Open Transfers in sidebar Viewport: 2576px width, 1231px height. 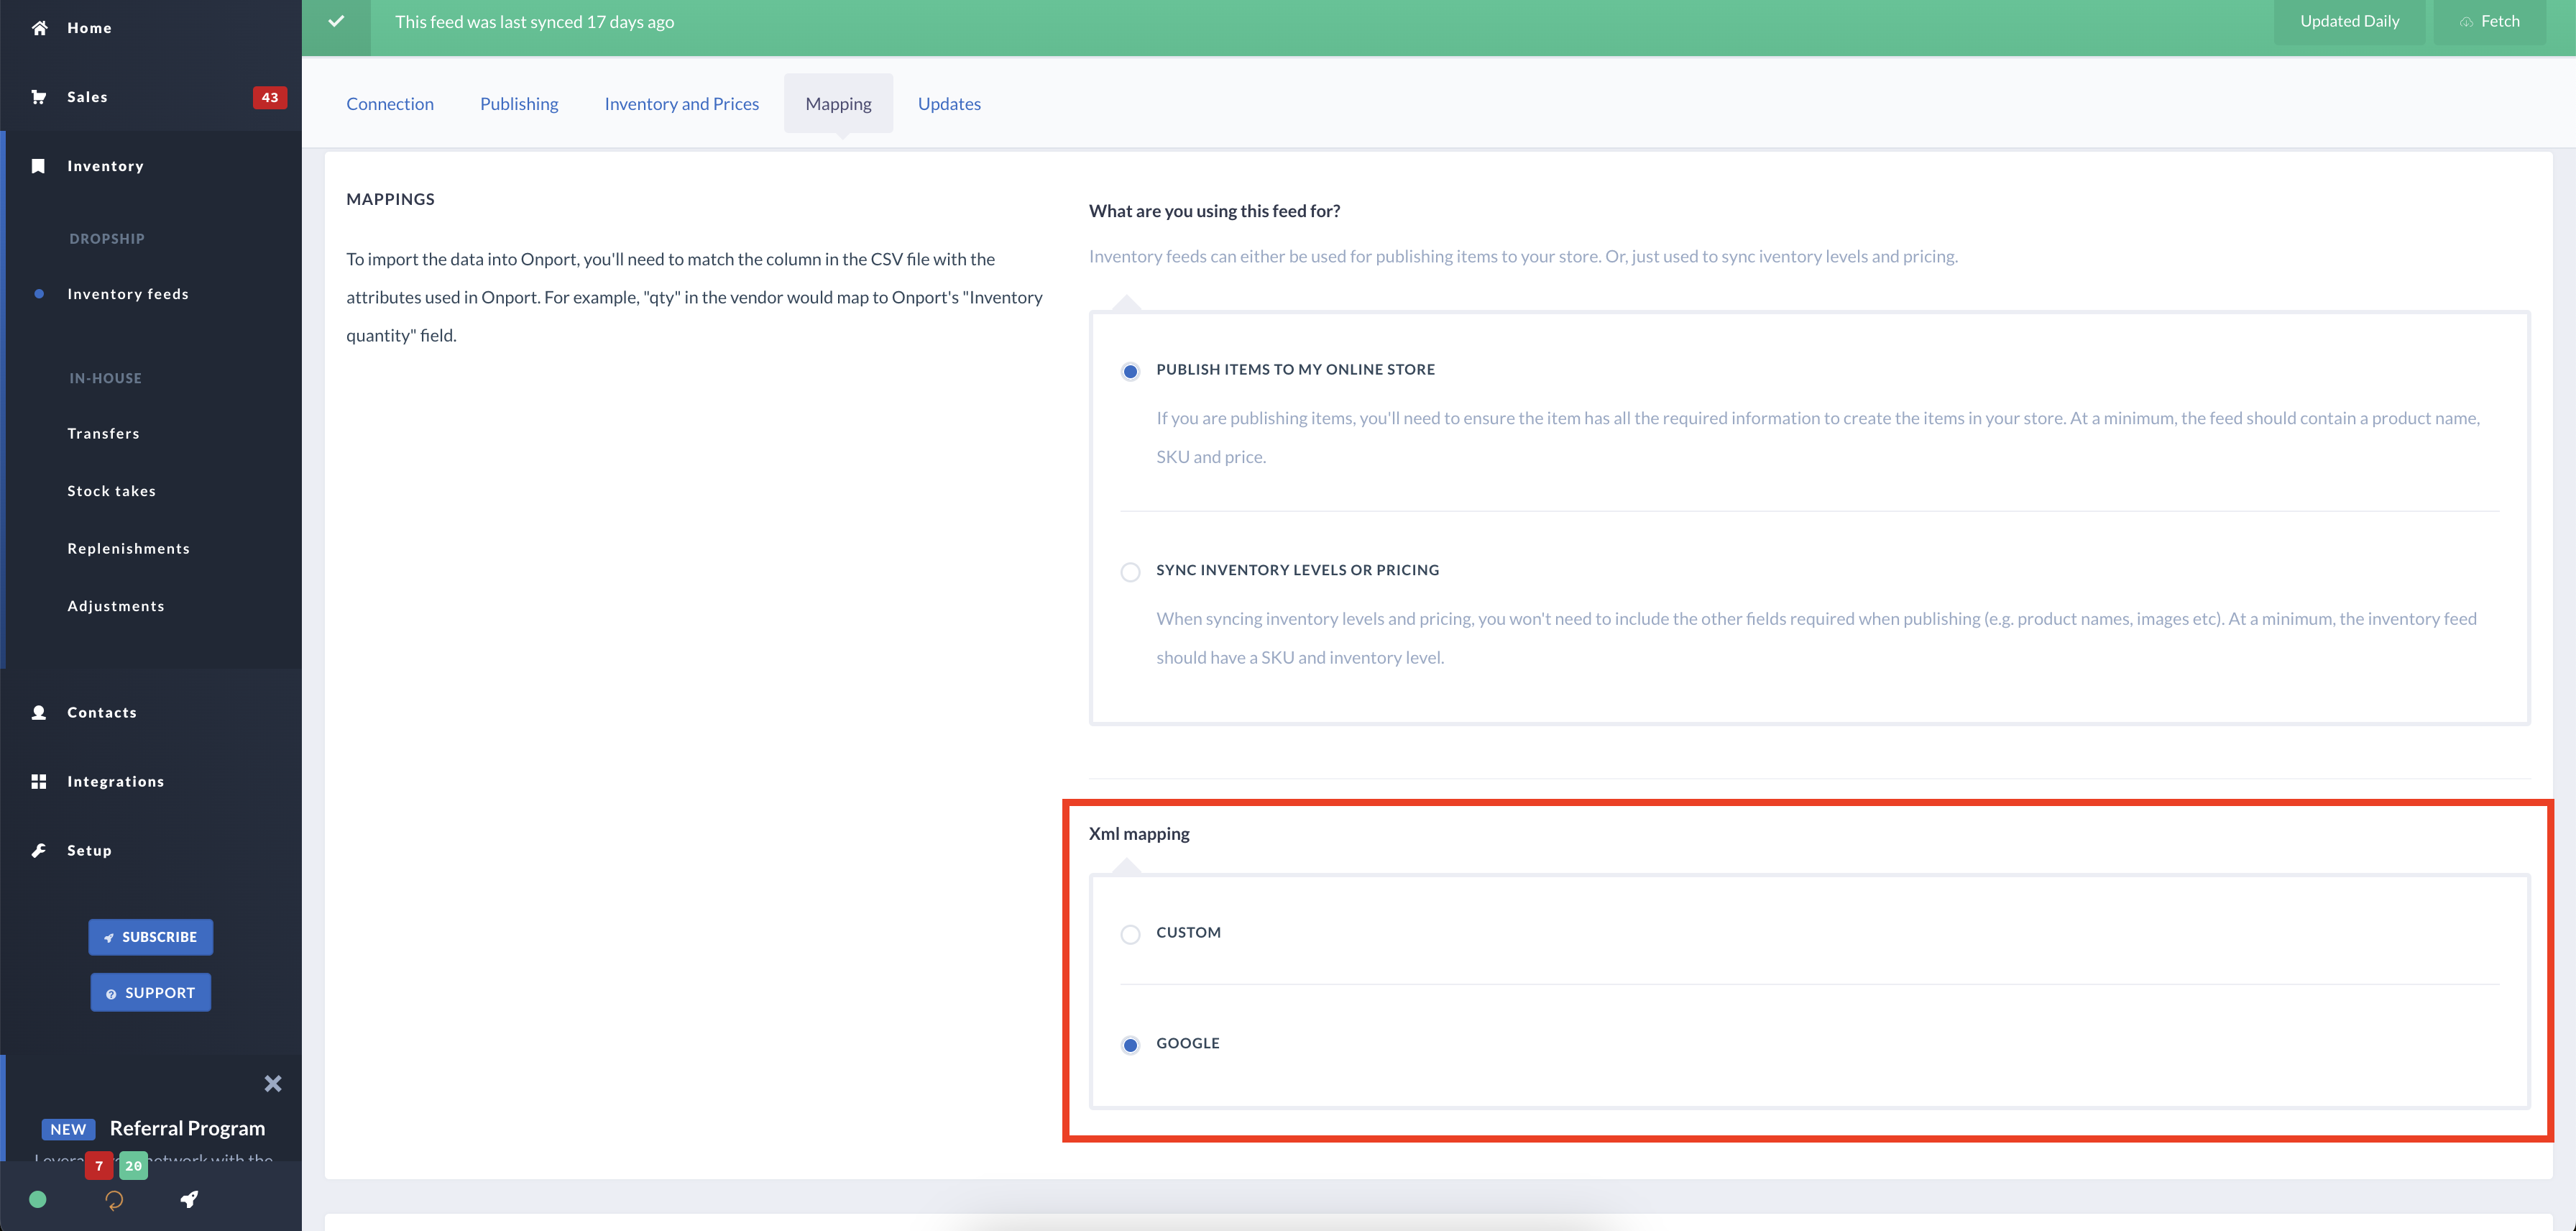pyautogui.click(x=103, y=433)
